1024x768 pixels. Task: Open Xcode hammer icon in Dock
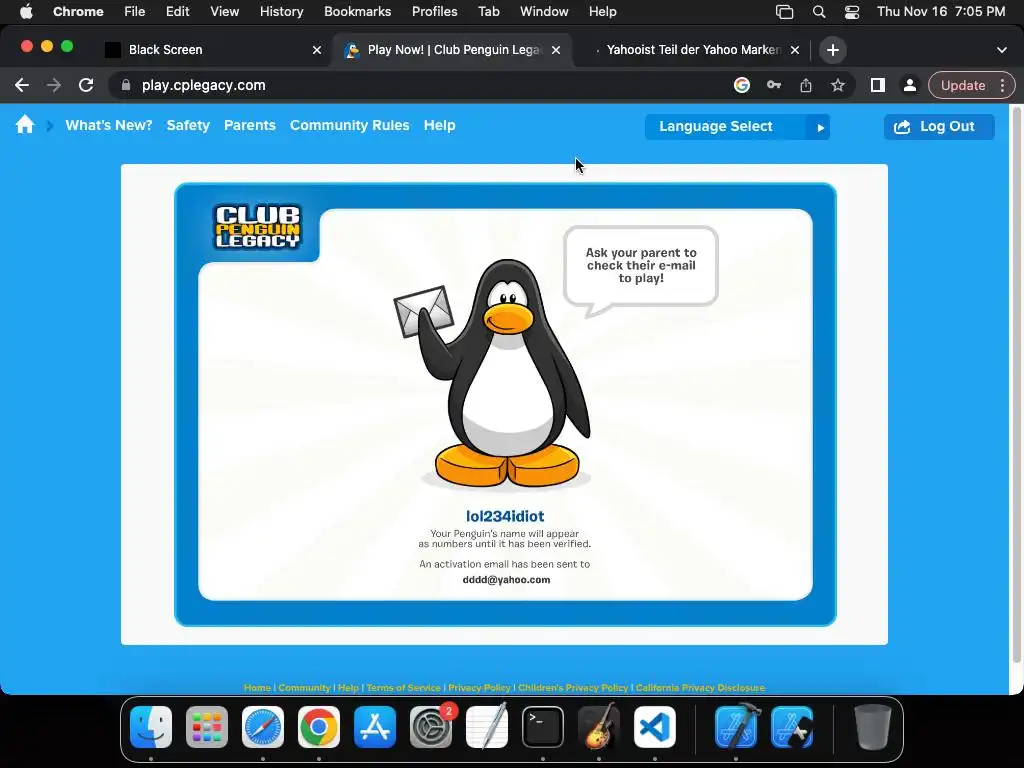click(736, 727)
